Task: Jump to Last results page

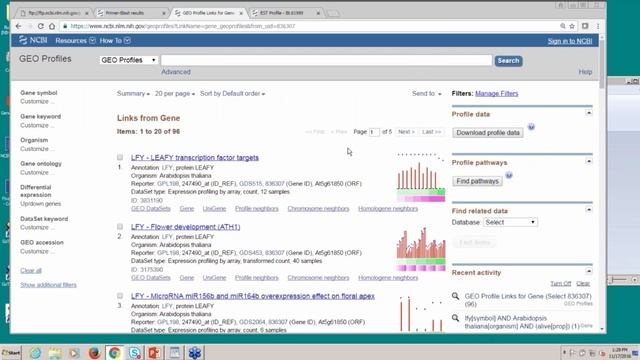Action: point(431,132)
